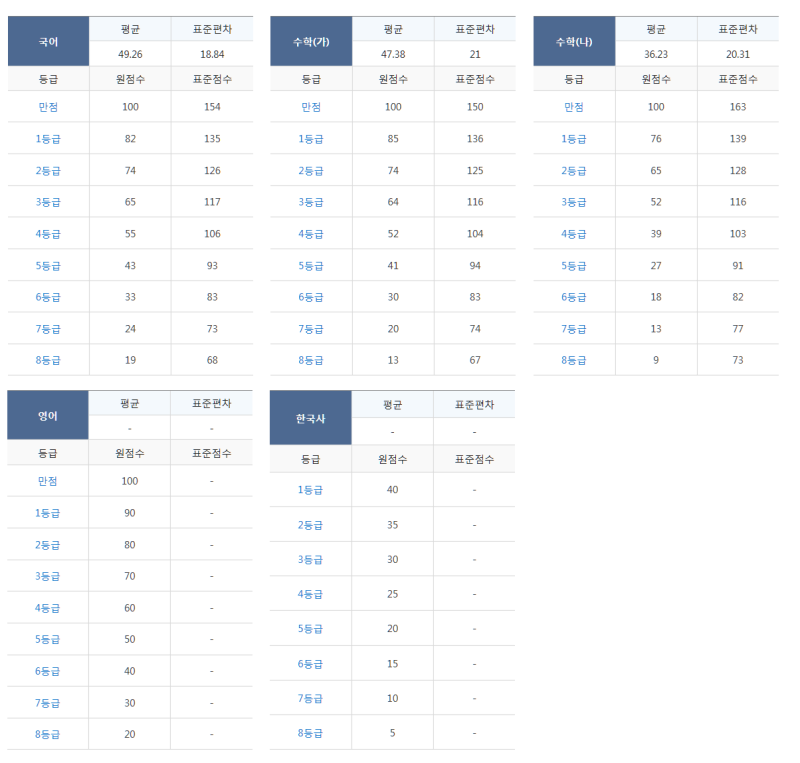Click the 한국사 8등급 raw score 5
The width and height of the screenshot is (800, 763).
(x=392, y=733)
